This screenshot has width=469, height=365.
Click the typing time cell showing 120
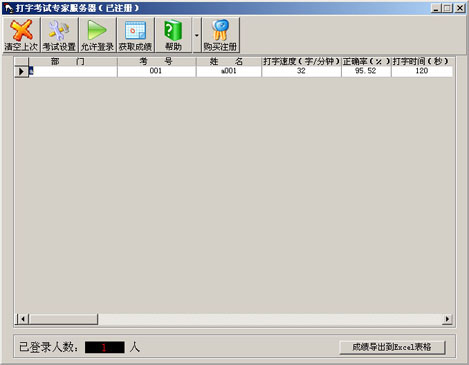pos(422,71)
